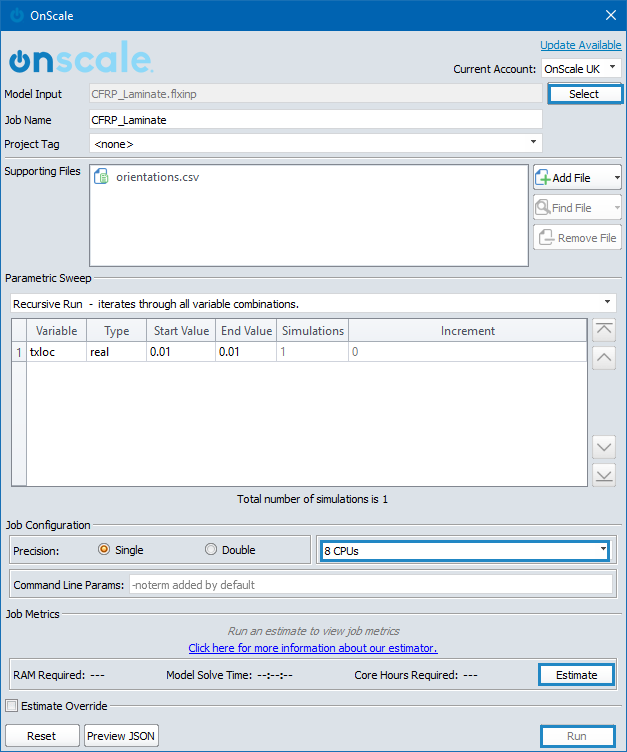The width and height of the screenshot is (627, 752).
Task: Click the Increment cell showing 0
Action: pos(468,352)
